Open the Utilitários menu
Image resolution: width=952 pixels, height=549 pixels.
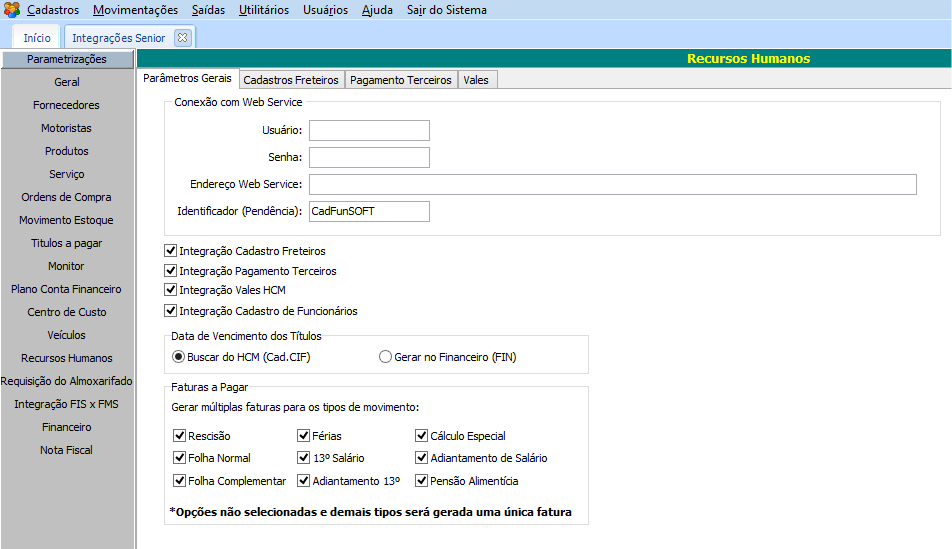(264, 10)
